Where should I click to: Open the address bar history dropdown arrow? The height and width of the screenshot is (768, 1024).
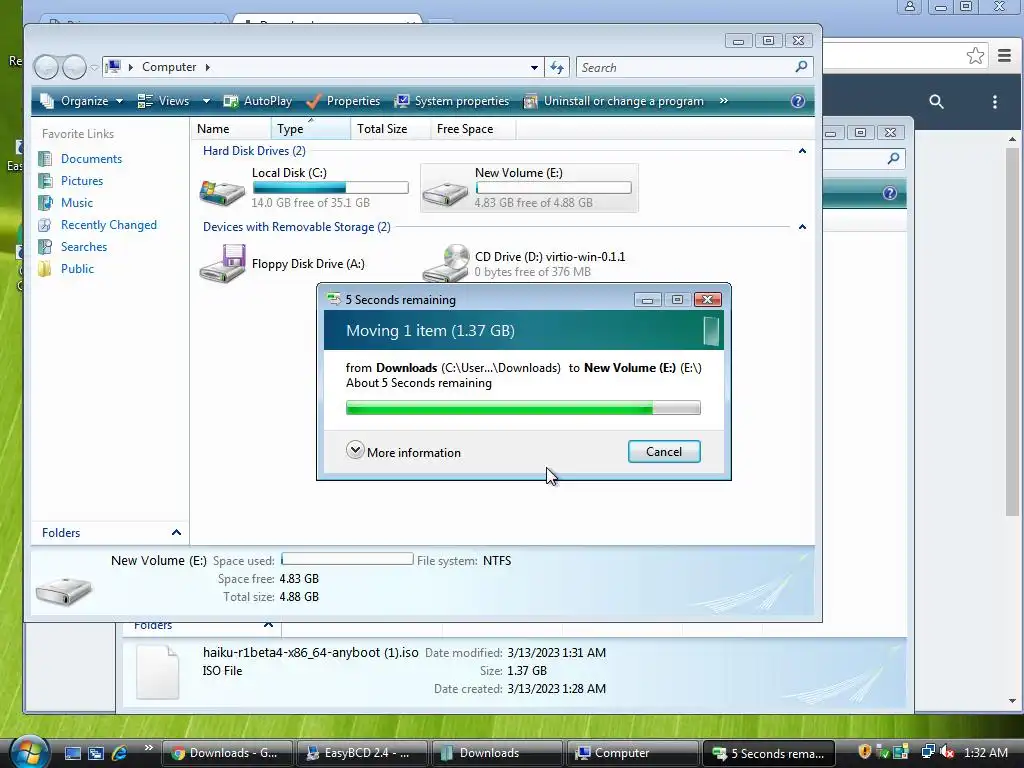pos(534,67)
